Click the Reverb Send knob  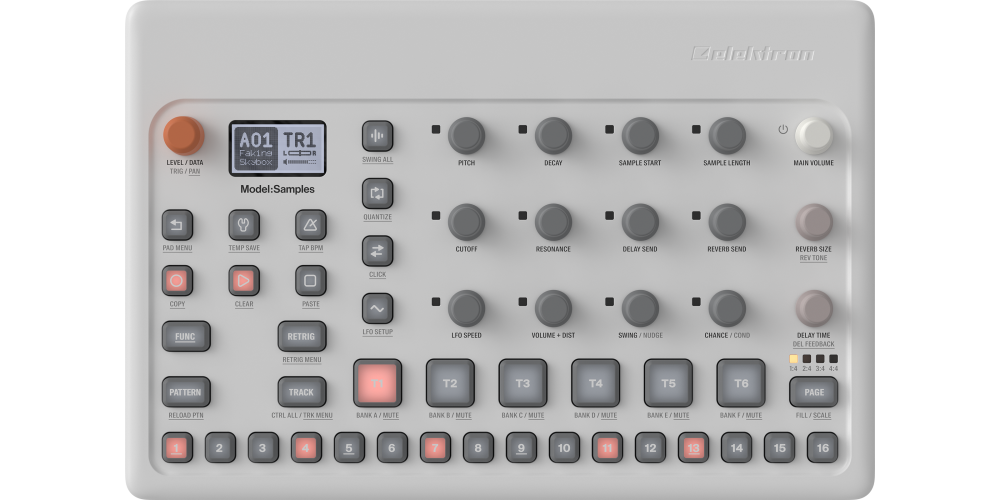tap(726, 222)
